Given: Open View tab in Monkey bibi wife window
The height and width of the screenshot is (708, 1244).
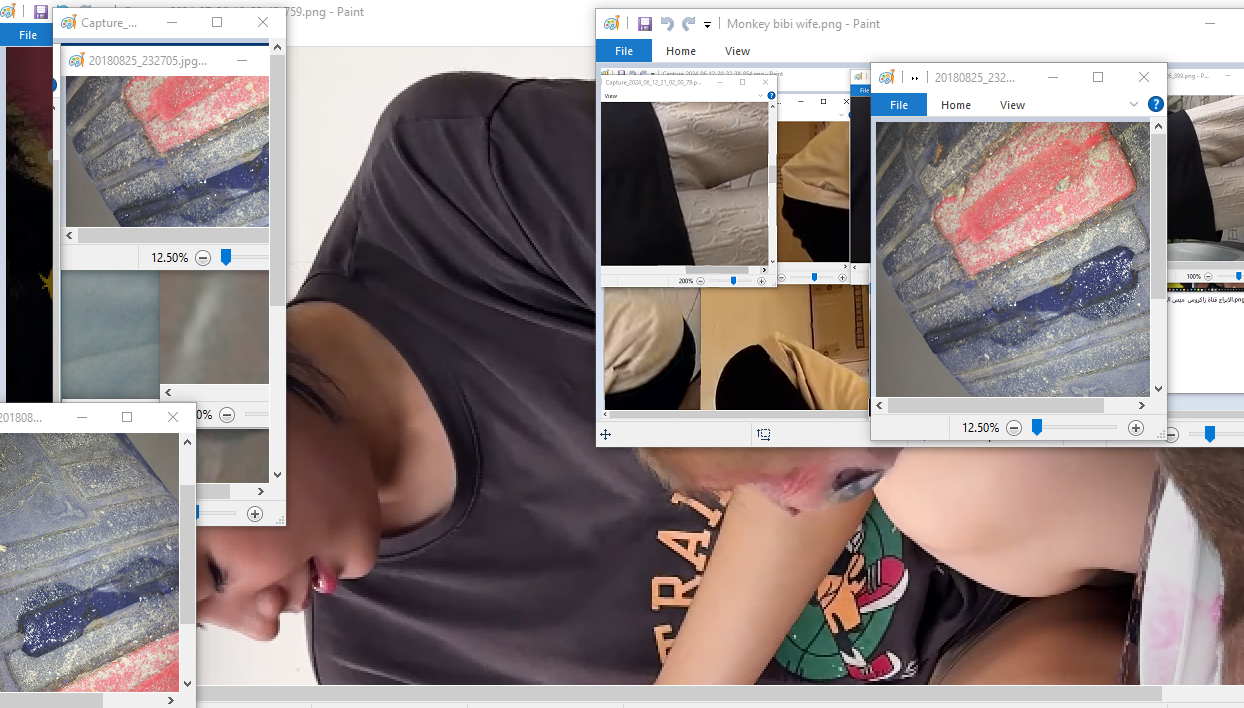Looking at the screenshot, I should click(737, 51).
